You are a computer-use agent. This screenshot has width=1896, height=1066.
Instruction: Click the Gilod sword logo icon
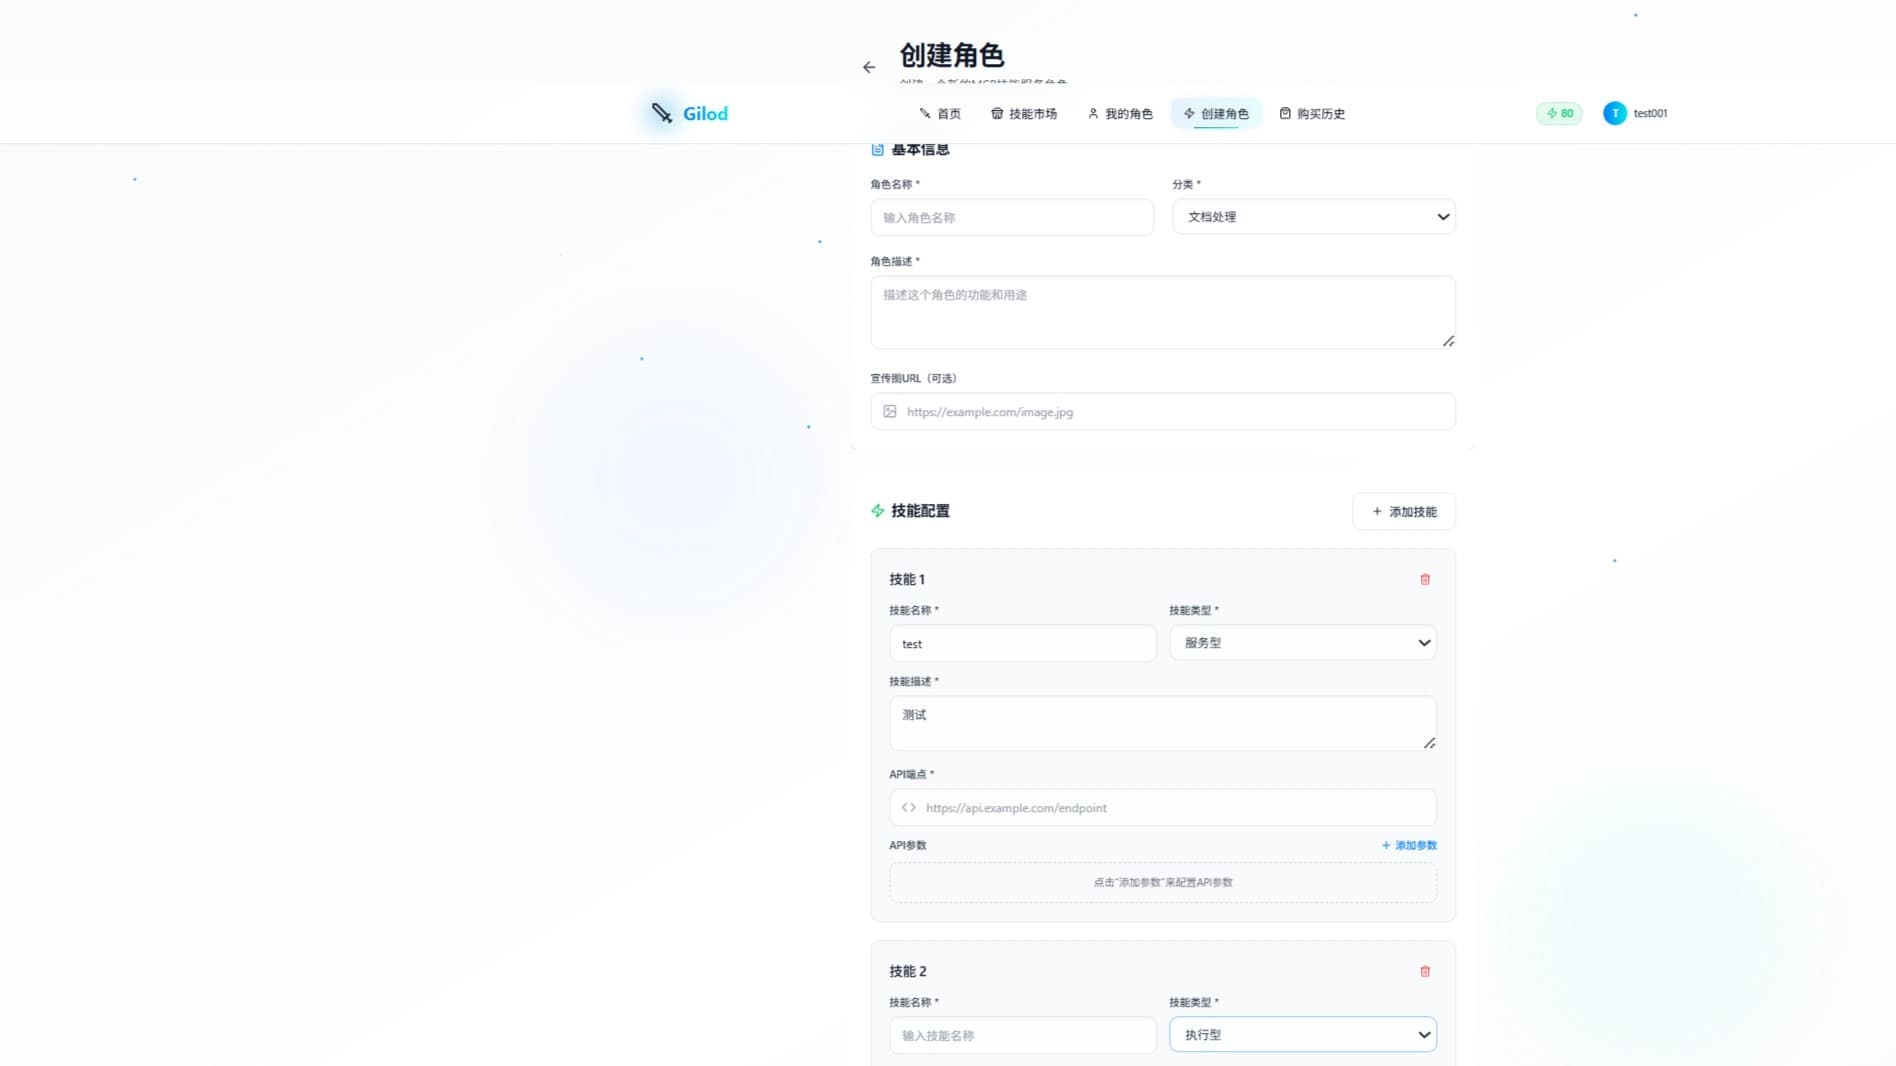pyautogui.click(x=661, y=113)
